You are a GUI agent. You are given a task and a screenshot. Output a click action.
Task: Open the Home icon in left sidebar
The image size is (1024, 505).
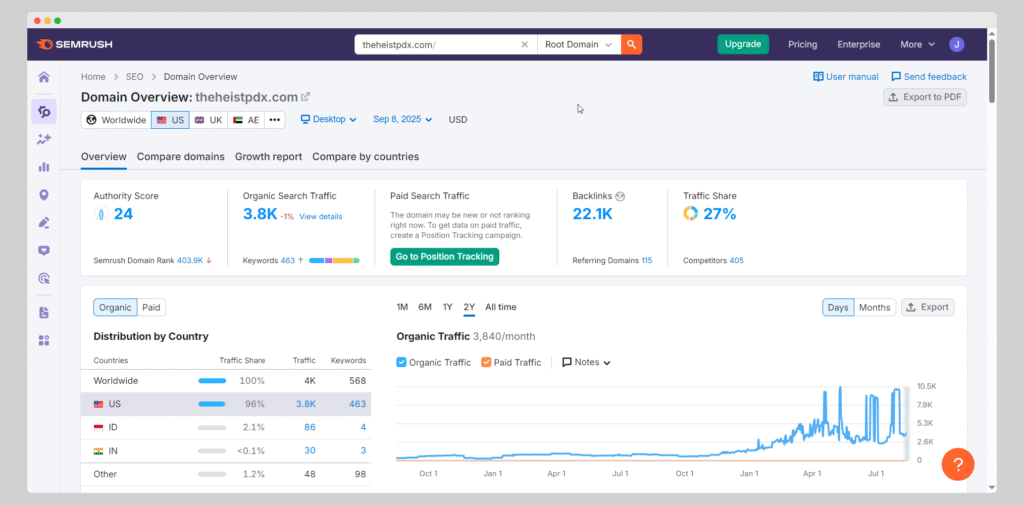point(43,77)
